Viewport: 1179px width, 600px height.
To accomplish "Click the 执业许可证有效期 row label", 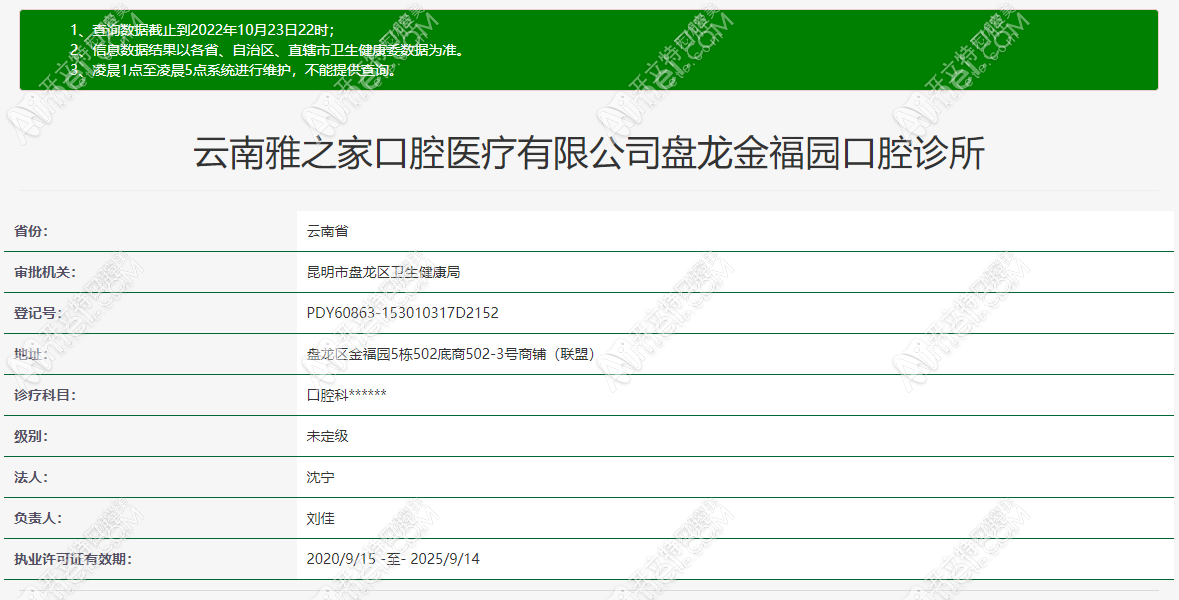I will click(72, 559).
